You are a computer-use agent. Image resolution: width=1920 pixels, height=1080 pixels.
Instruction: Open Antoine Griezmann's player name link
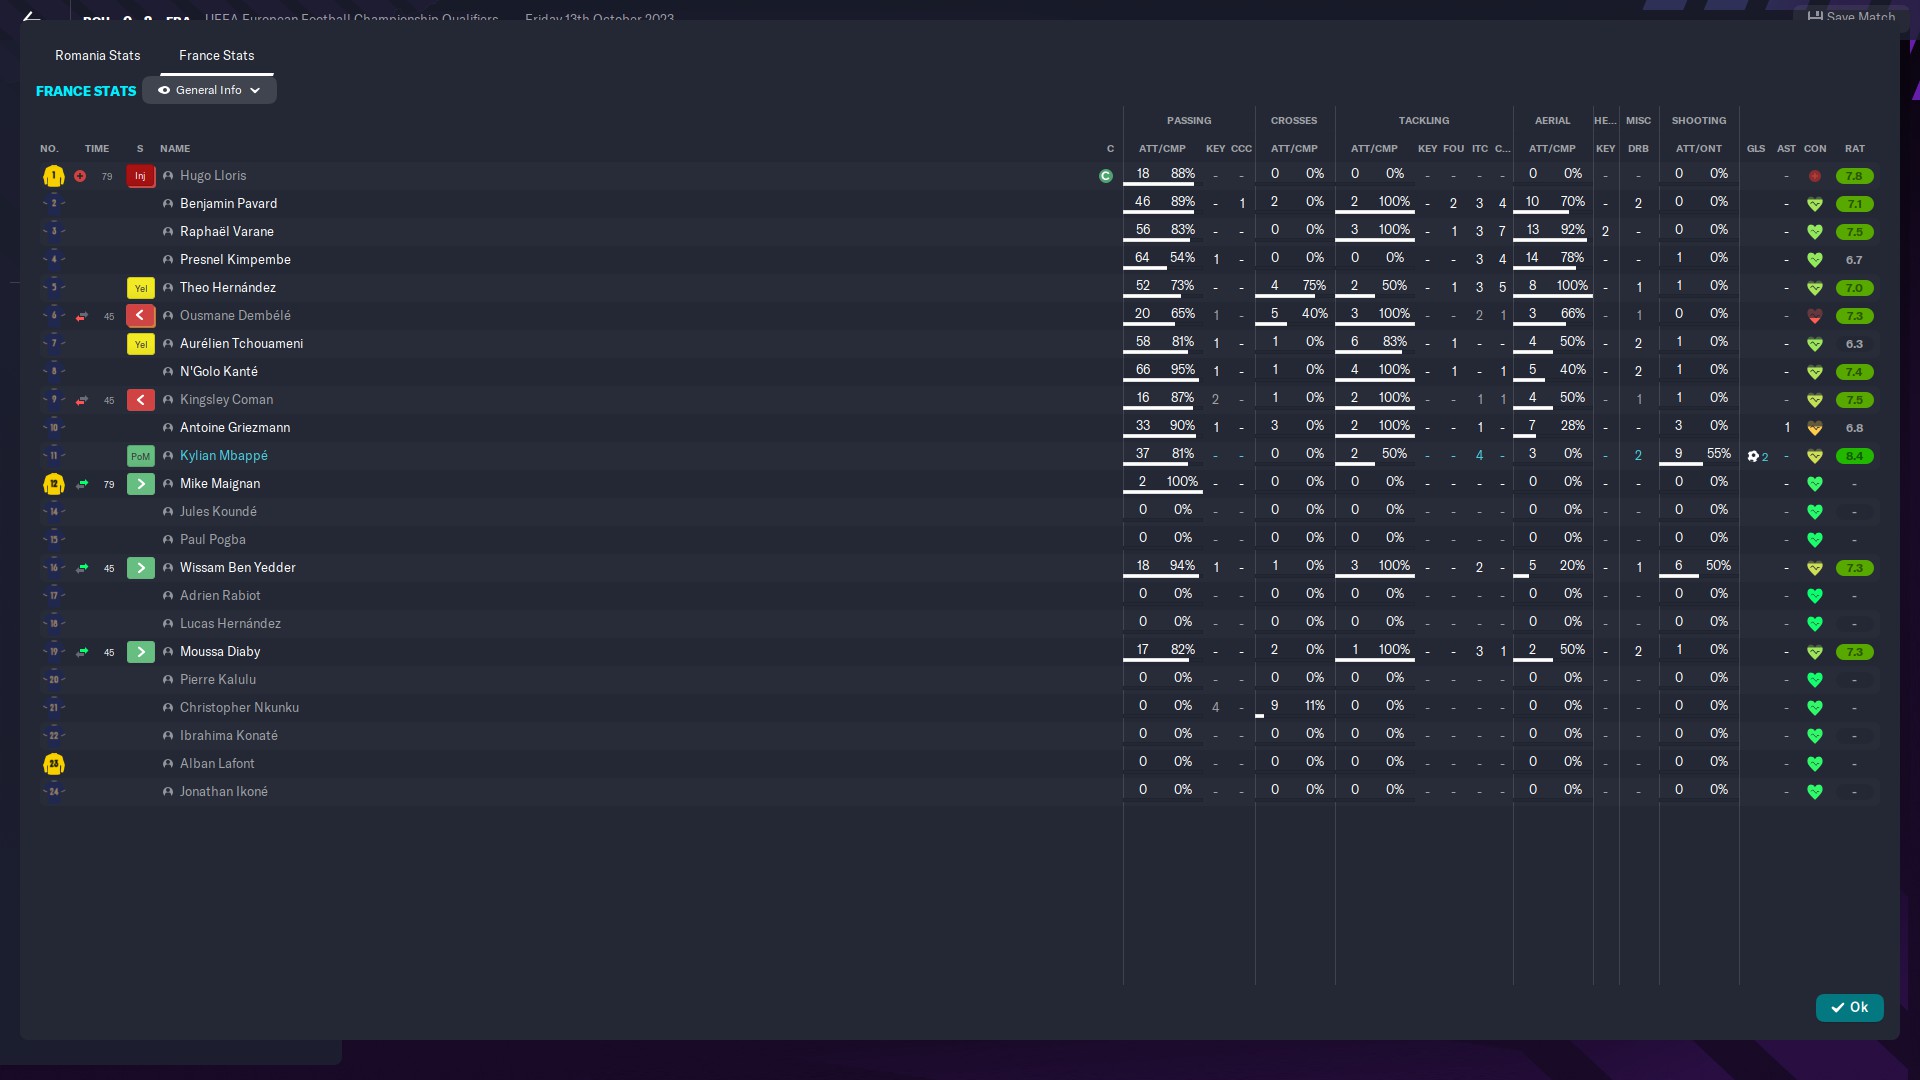point(235,428)
